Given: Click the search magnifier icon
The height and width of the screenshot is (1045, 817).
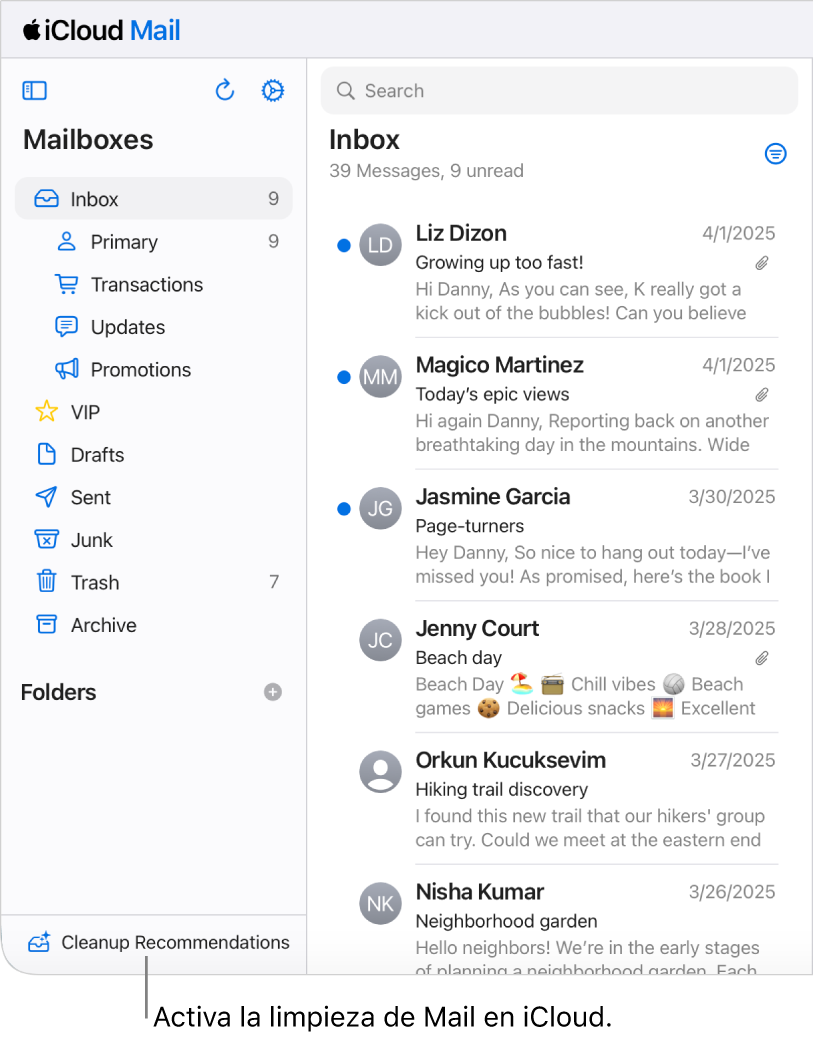Looking at the screenshot, I should (345, 91).
